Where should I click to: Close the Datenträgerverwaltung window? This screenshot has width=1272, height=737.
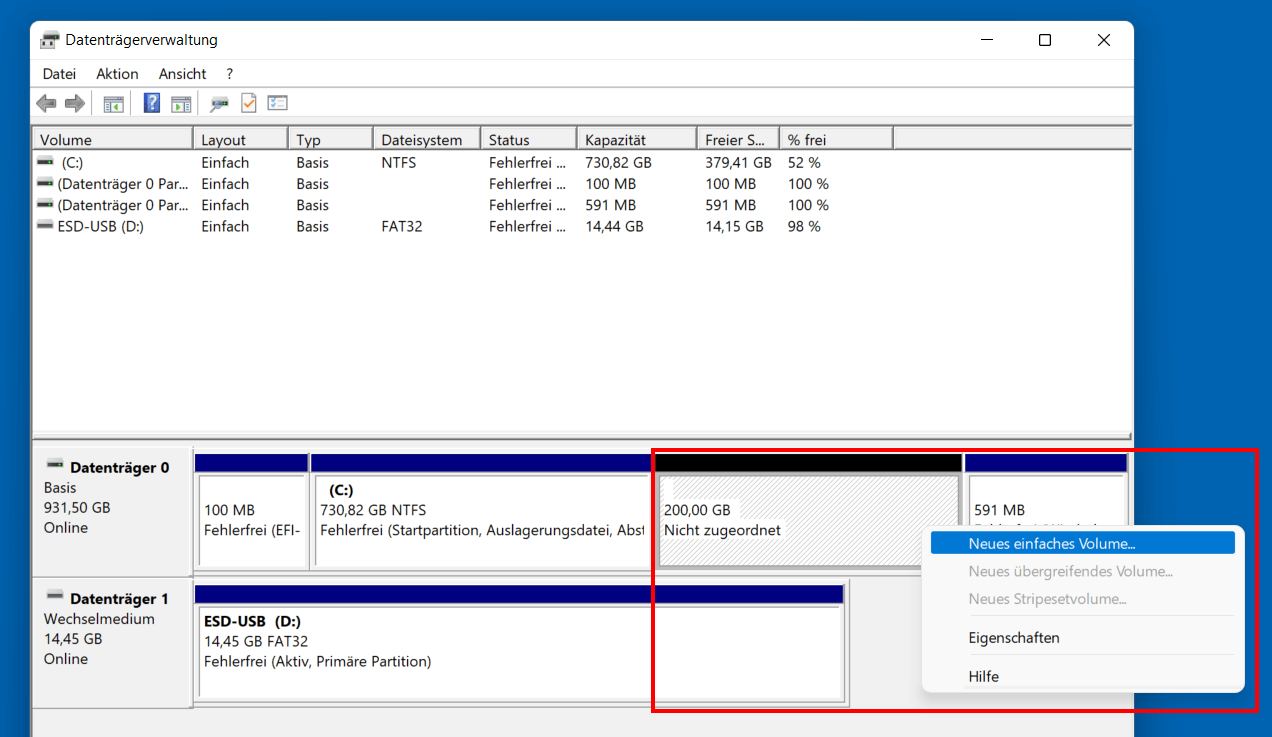point(1104,40)
